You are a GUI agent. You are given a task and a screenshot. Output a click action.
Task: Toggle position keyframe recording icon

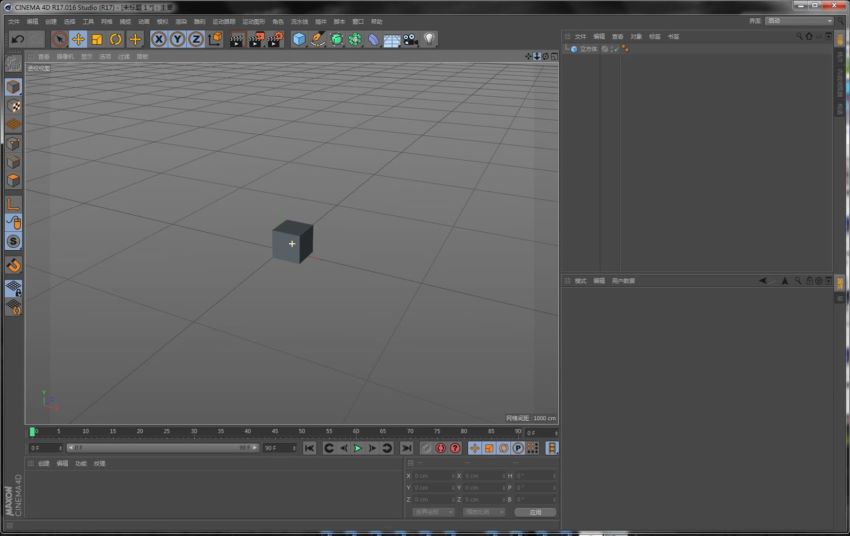pos(474,448)
